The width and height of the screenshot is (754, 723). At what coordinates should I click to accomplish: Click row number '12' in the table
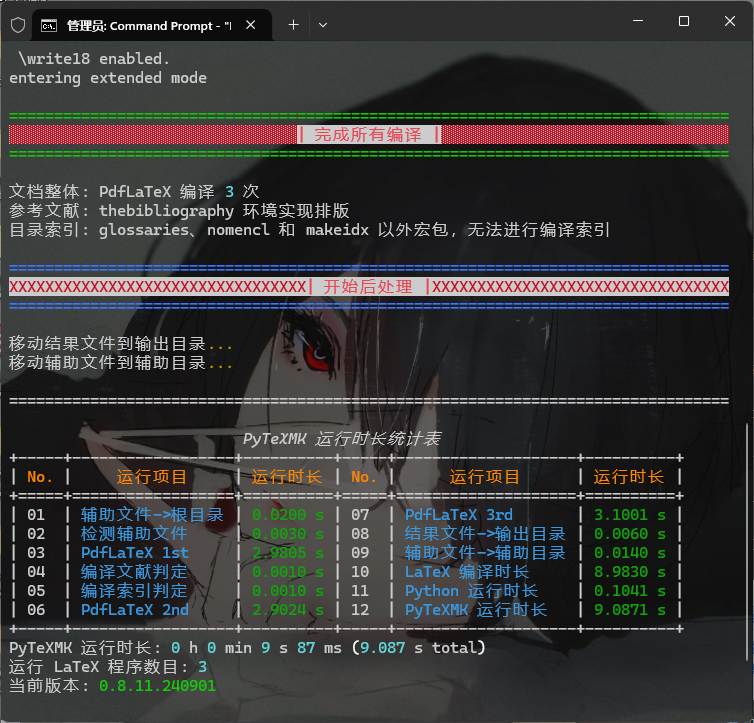click(360, 610)
